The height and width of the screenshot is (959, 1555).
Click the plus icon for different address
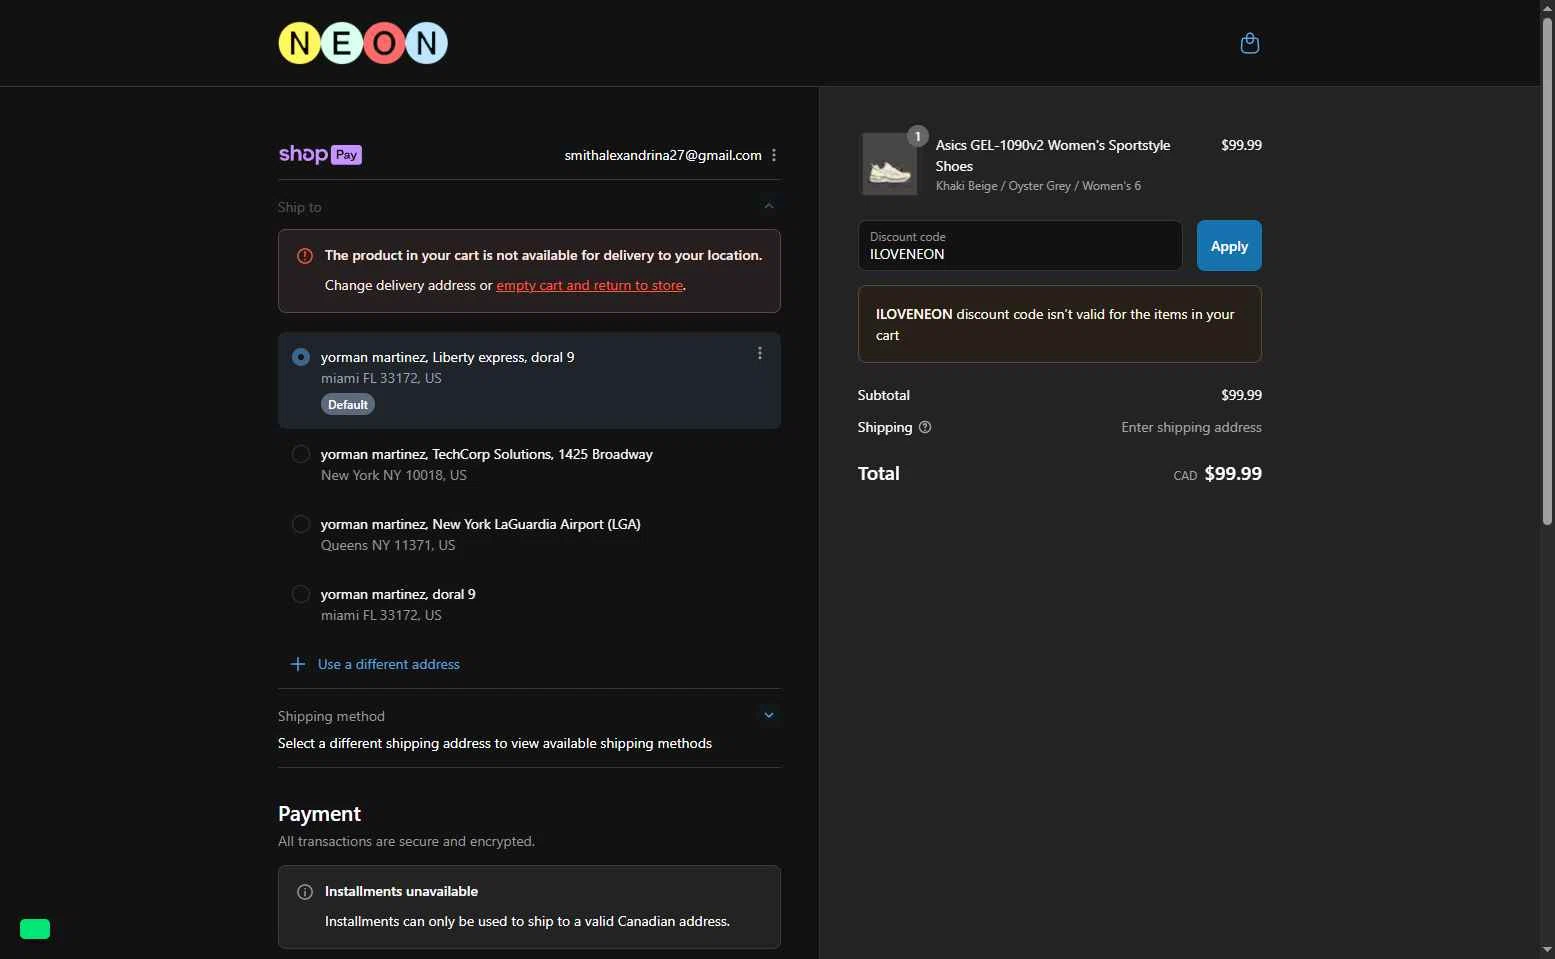pyautogui.click(x=297, y=664)
